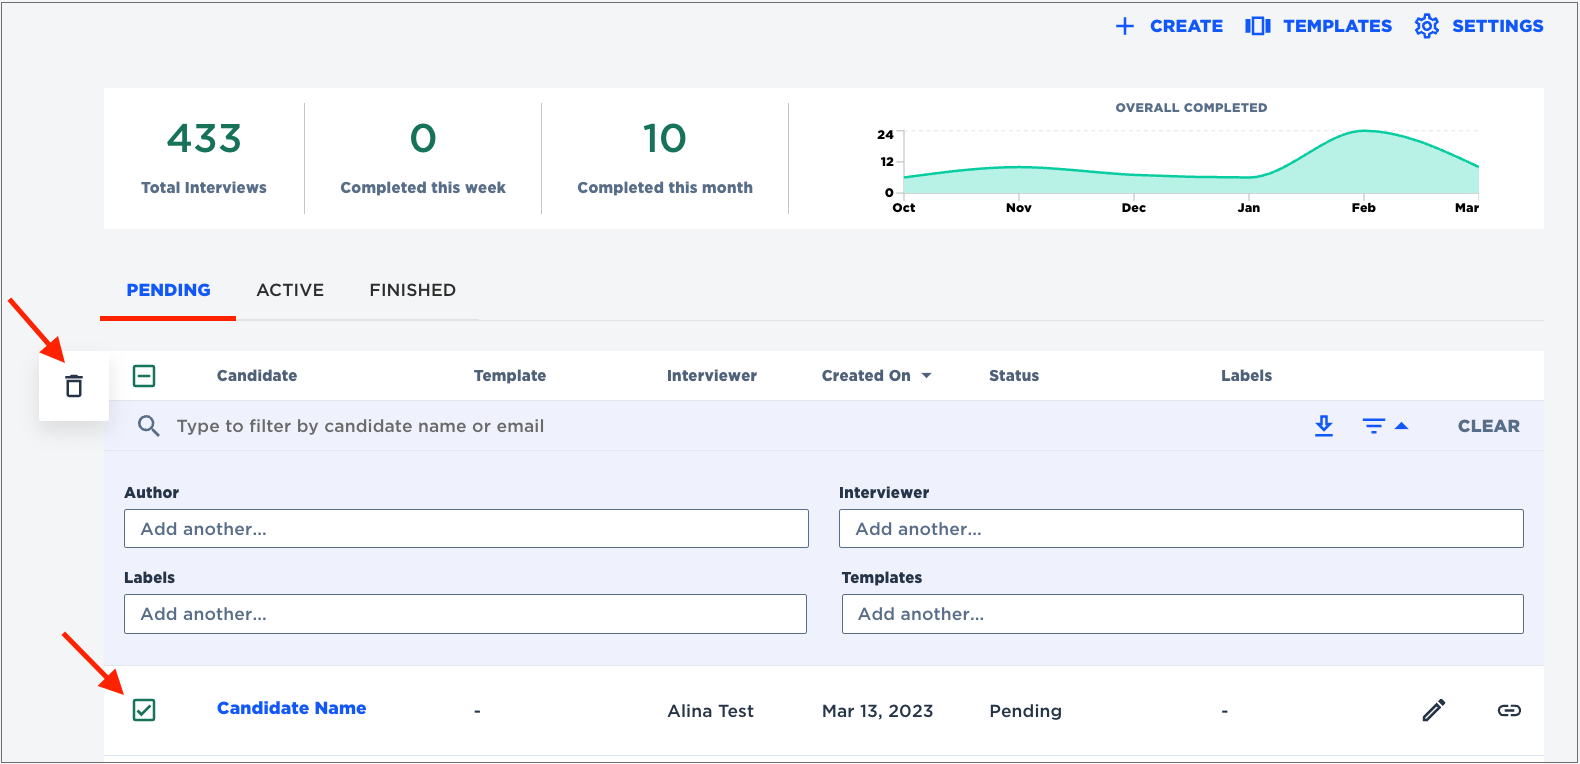
Task: Open the Labels filter field
Action: click(465, 614)
